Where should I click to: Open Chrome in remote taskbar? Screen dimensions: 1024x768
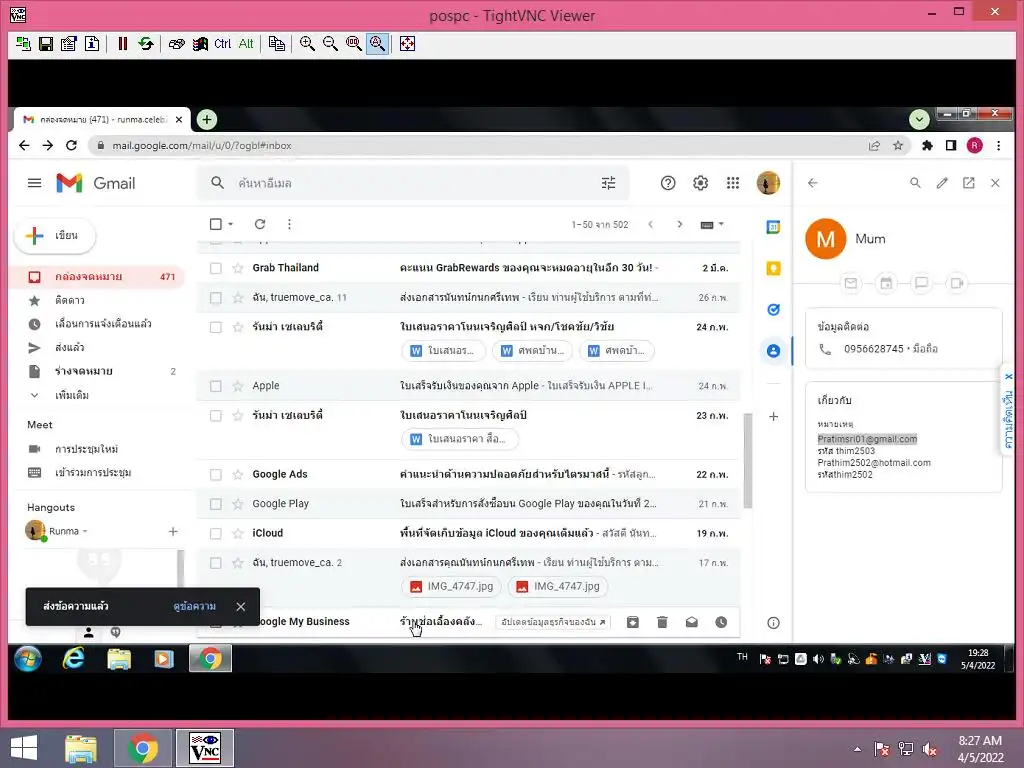pos(210,658)
